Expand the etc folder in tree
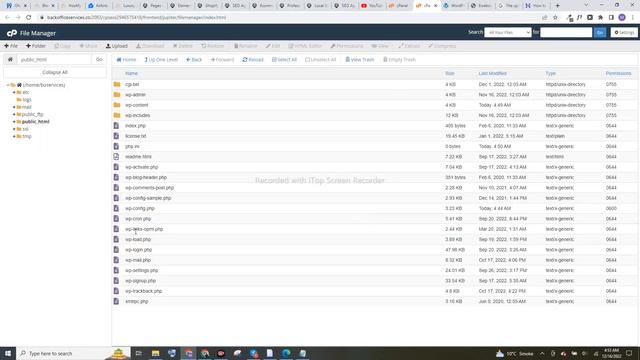The image size is (640, 360). click(14, 93)
